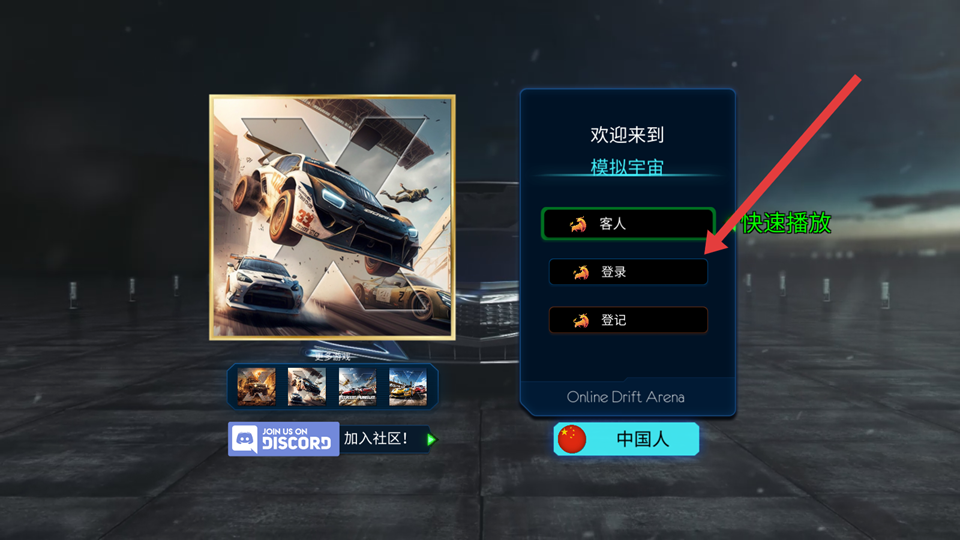This screenshot has width=960, height=540.
Task: Select the jumping rally car game thumbnail
Action: click(307, 386)
